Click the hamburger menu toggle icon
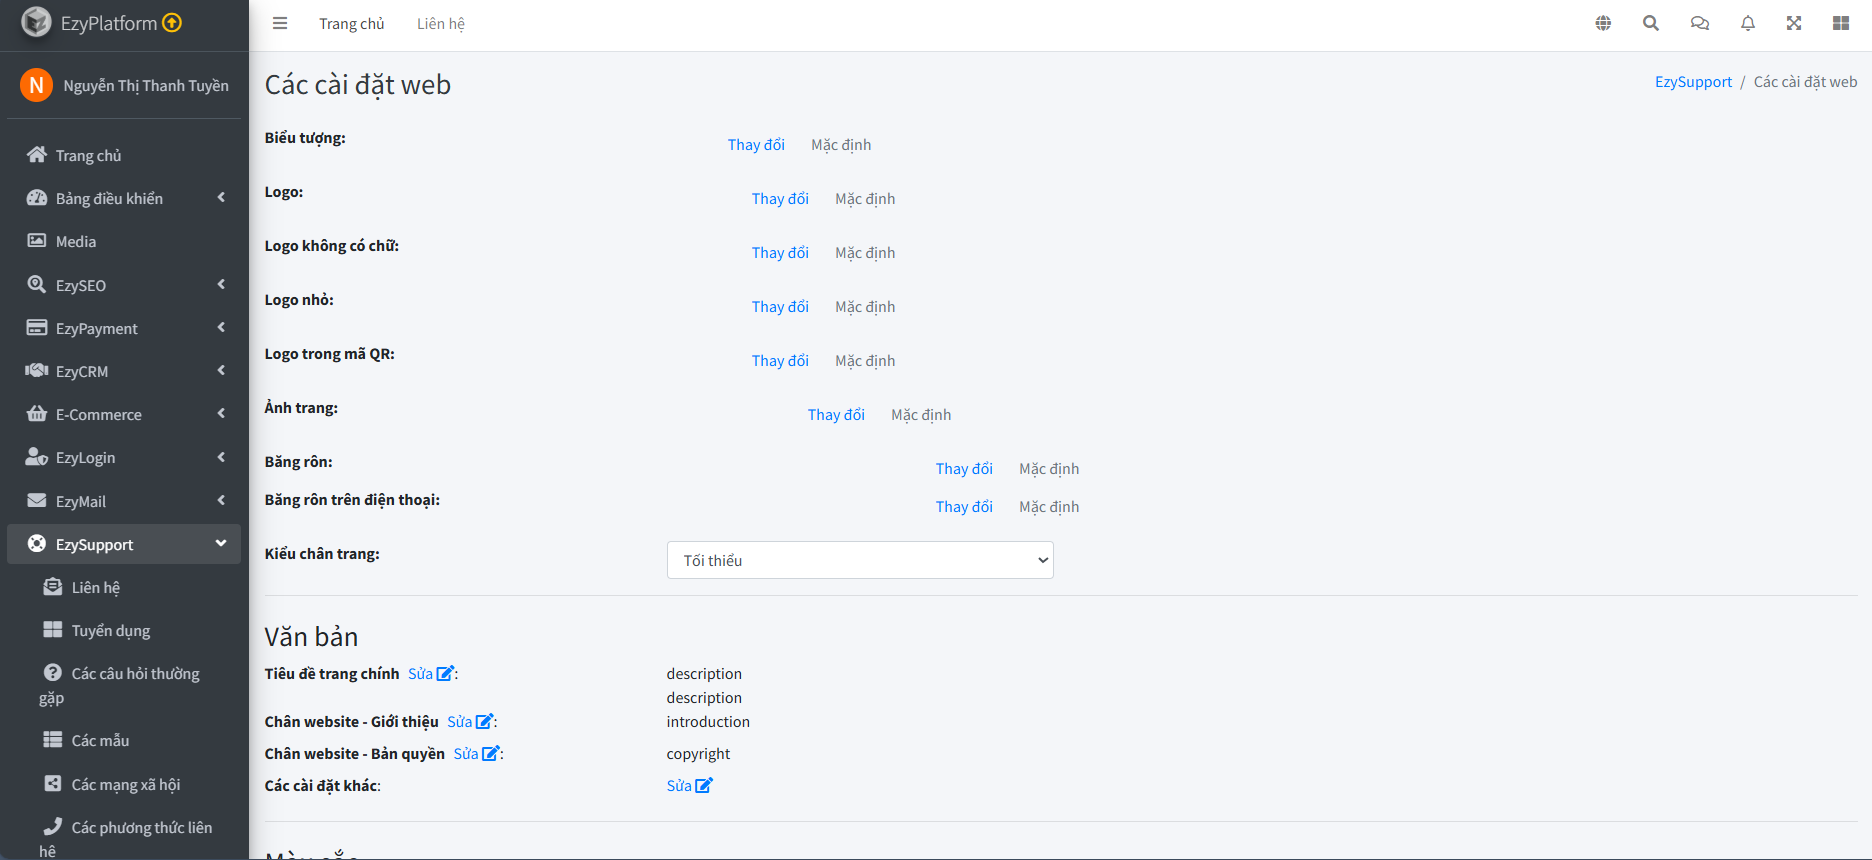Screen dimensions: 1872x860 click(x=280, y=23)
